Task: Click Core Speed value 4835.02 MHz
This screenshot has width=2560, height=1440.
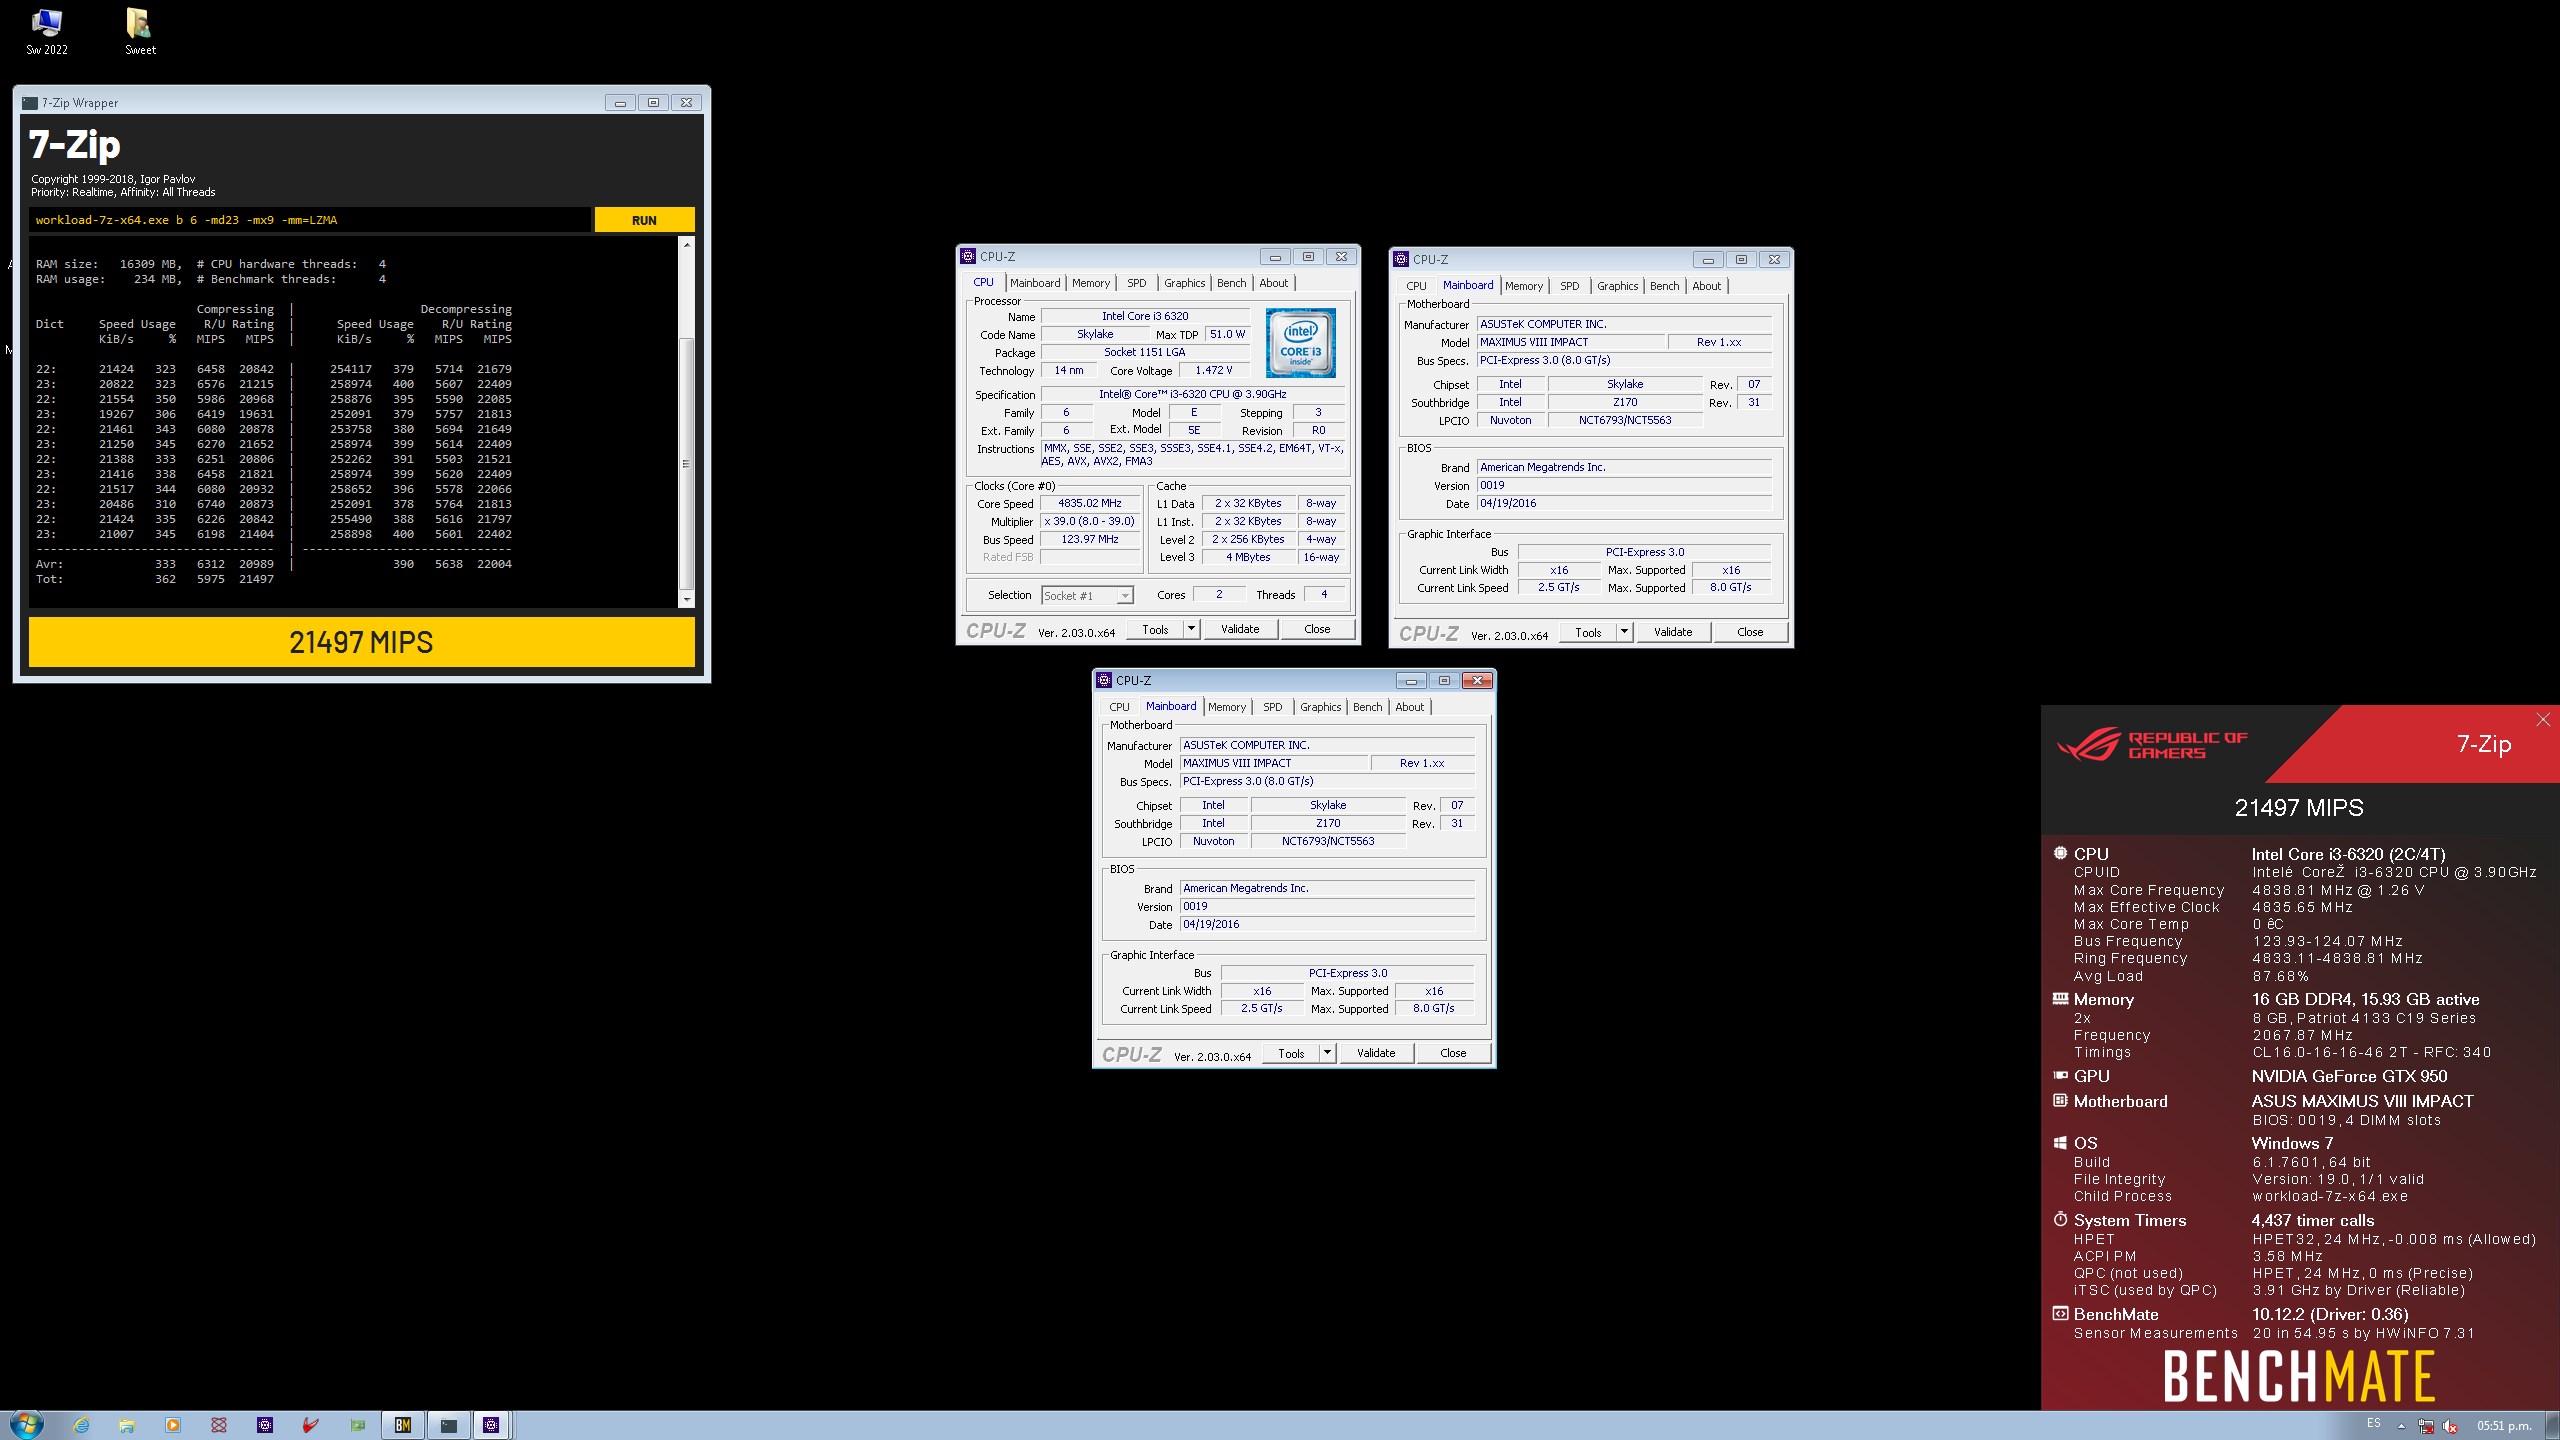Action: 1090,504
